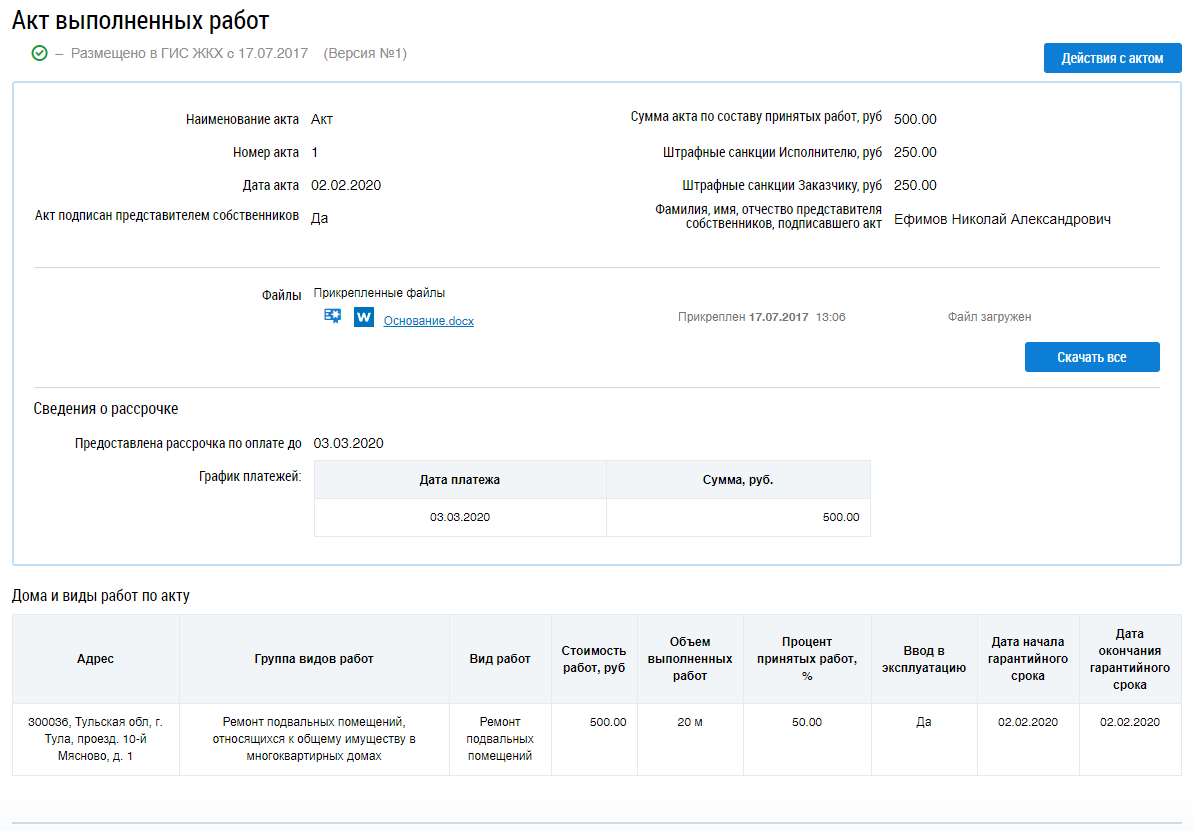Click the Группа видов работ column header
The height and width of the screenshot is (831, 1193).
[314, 659]
